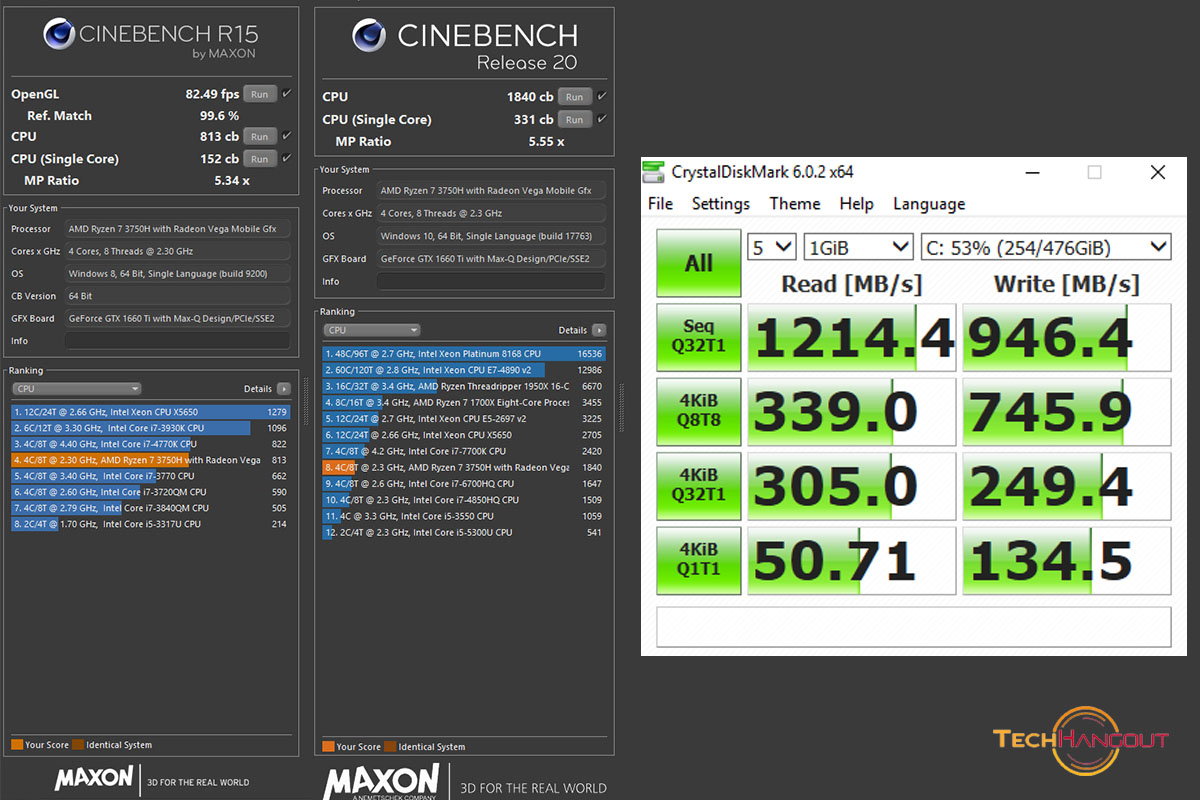This screenshot has width=1200, height=800.
Task: Select Xeon Platinum 8168 row in R20
Action: click(464, 354)
